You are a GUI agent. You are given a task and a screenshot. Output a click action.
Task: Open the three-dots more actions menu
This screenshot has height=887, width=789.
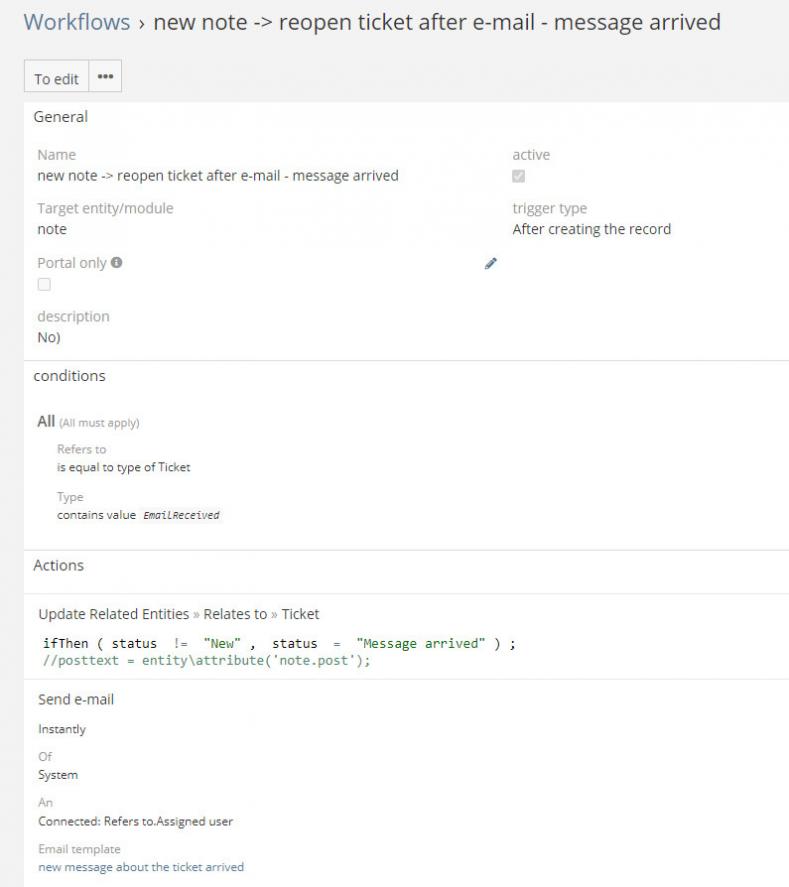click(x=105, y=78)
